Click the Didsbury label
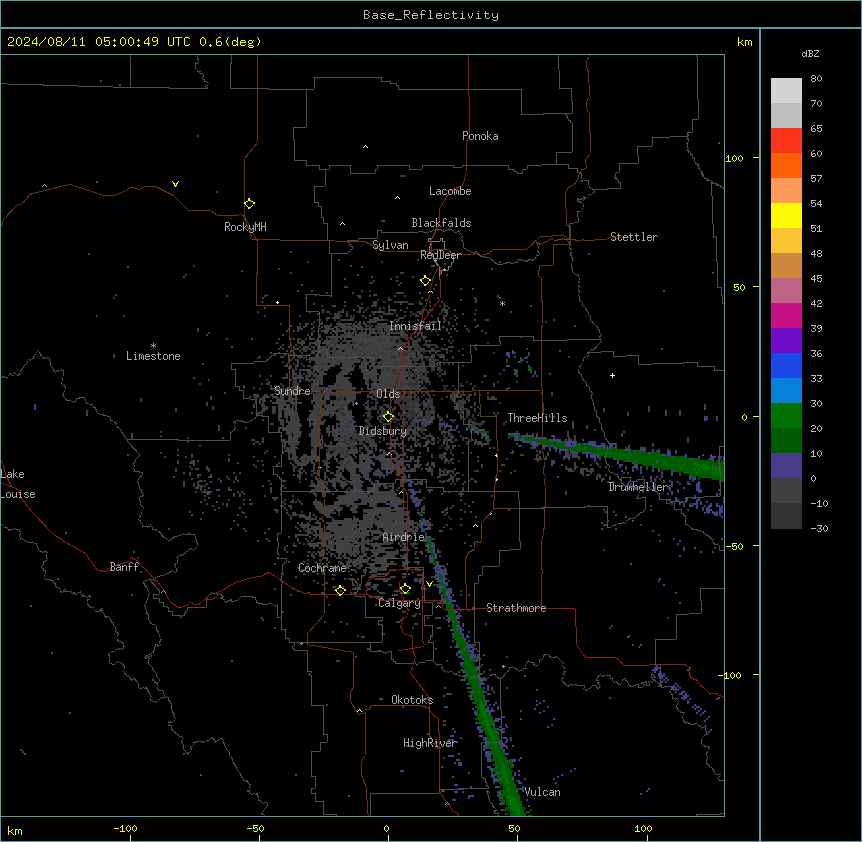The width and height of the screenshot is (862, 842). pos(383,431)
